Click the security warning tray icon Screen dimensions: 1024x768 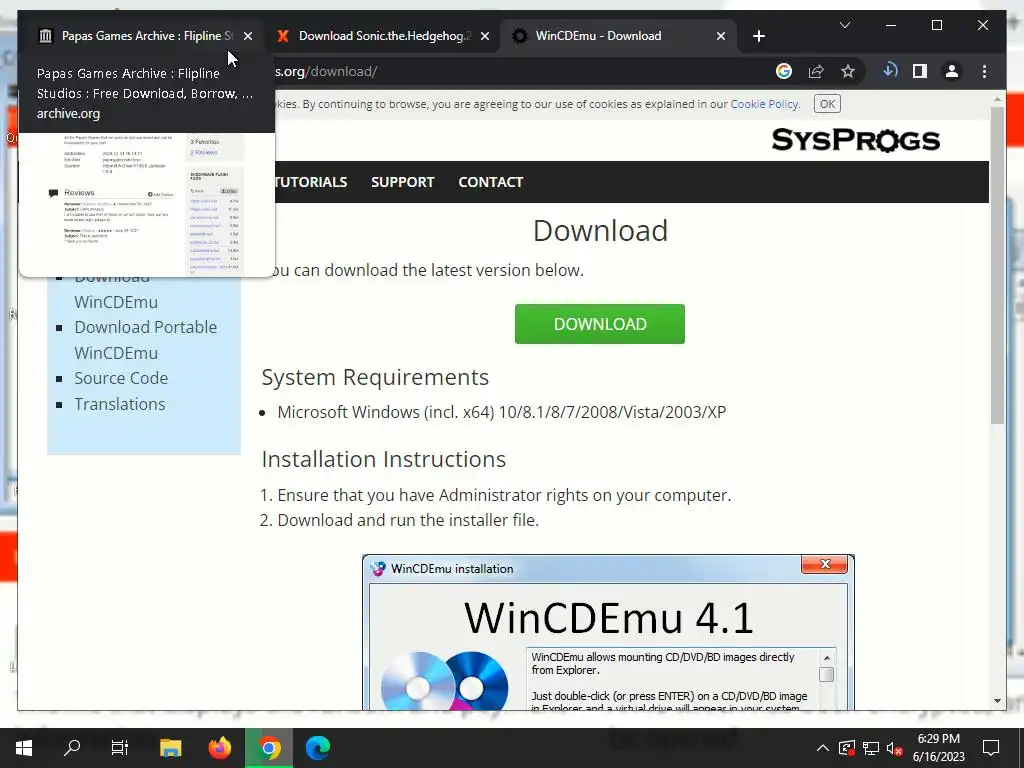[846, 748]
